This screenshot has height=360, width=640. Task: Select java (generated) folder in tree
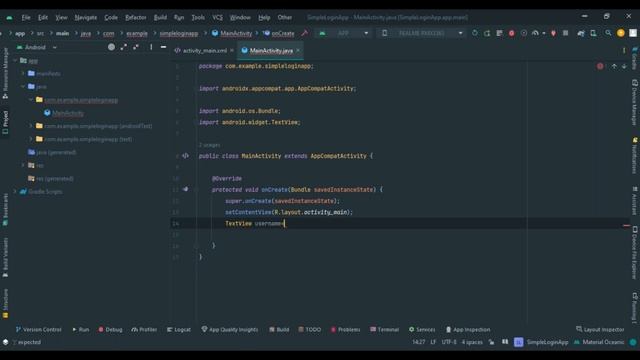pyautogui.click(x=52, y=152)
